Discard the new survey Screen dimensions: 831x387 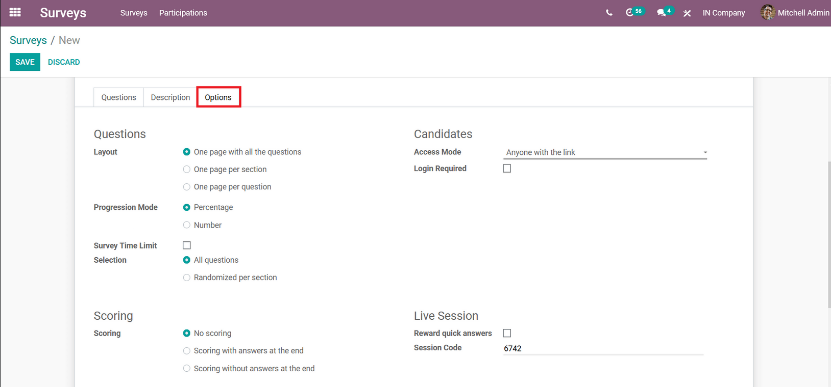point(64,62)
